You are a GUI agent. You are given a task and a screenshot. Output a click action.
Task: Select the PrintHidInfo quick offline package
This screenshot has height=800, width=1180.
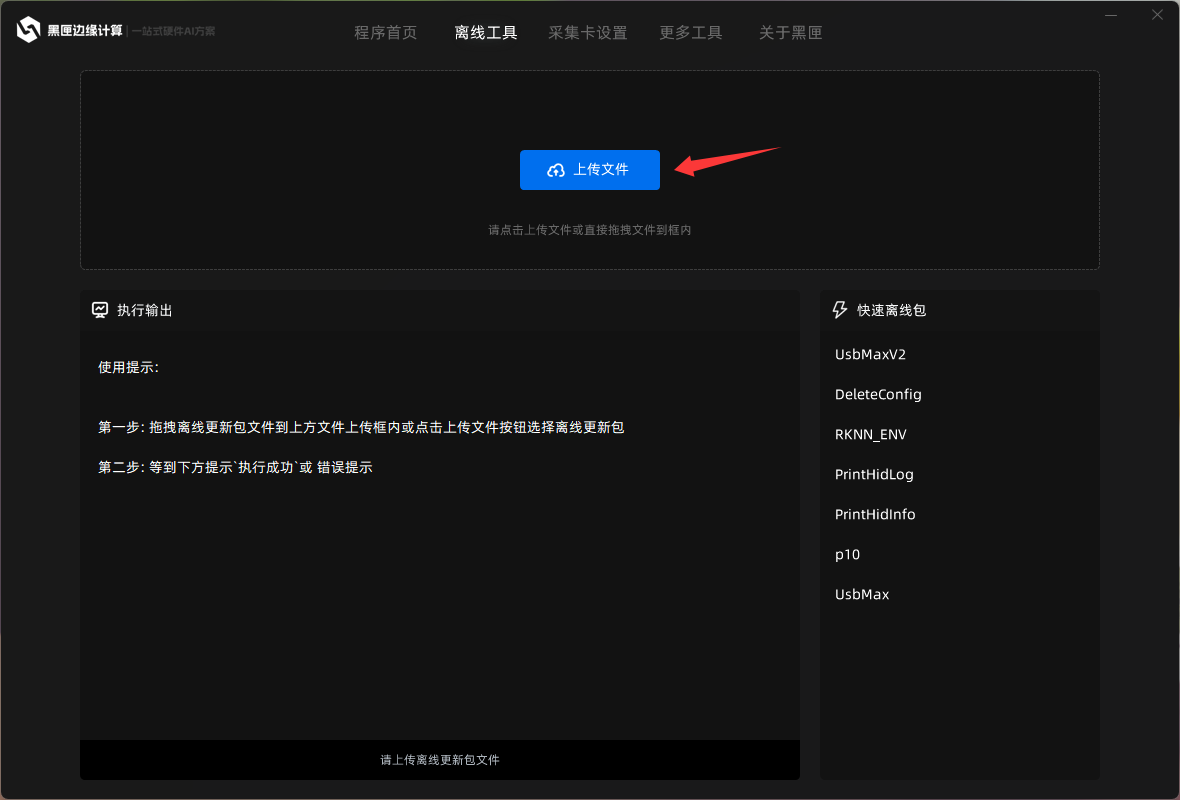[874, 514]
